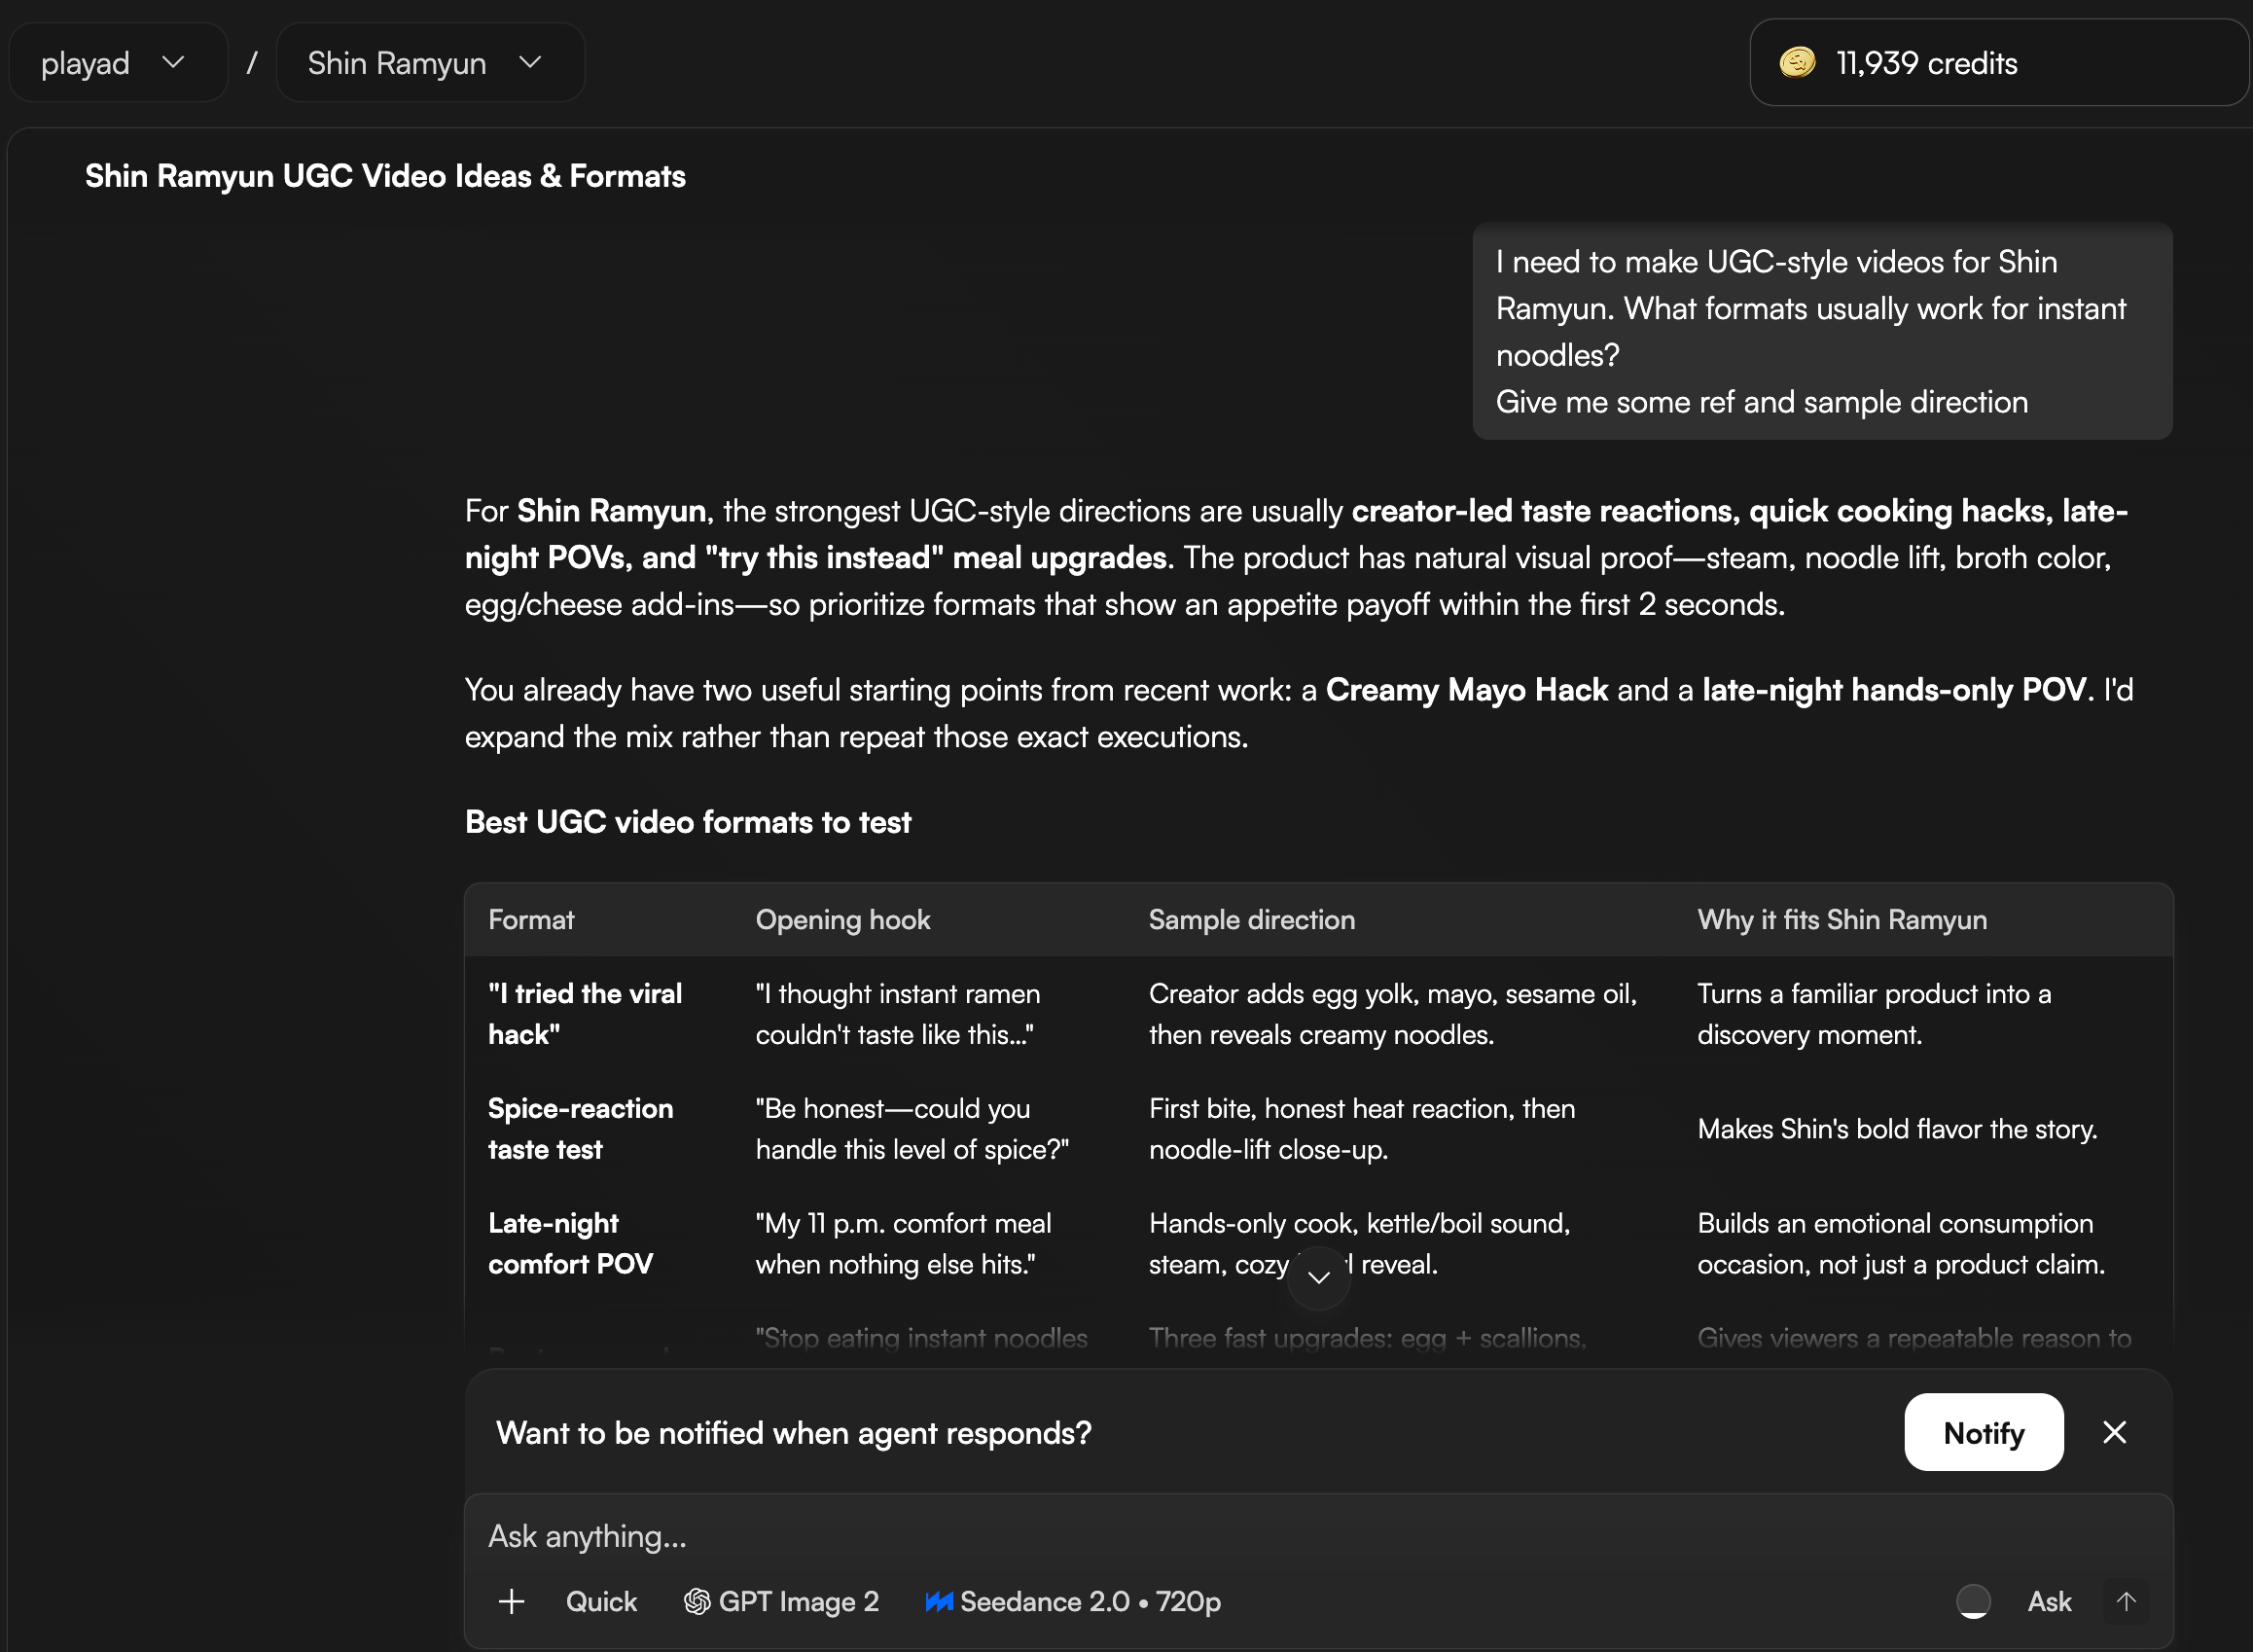Click the Sample direction column header
The width and height of the screenshot is (2253, 1652).
[x=1252, y=920]
